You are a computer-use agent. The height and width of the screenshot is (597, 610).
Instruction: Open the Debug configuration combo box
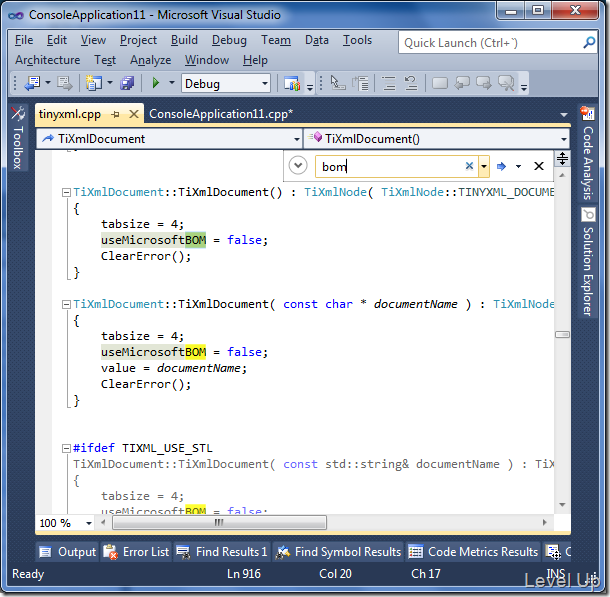click(x=226, y=84)
